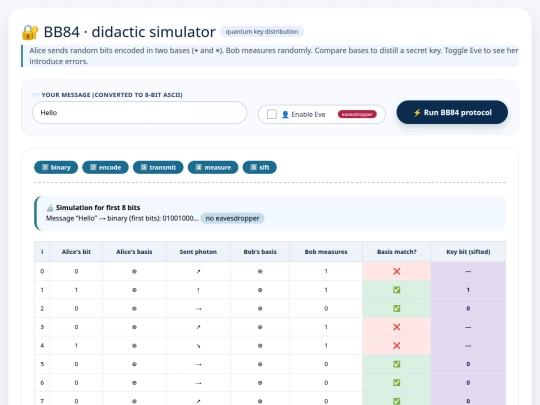This screenshot has height=405, width=540.
Task: Click the microscope icon by Simulation heading
Action: tap(50, 208)
